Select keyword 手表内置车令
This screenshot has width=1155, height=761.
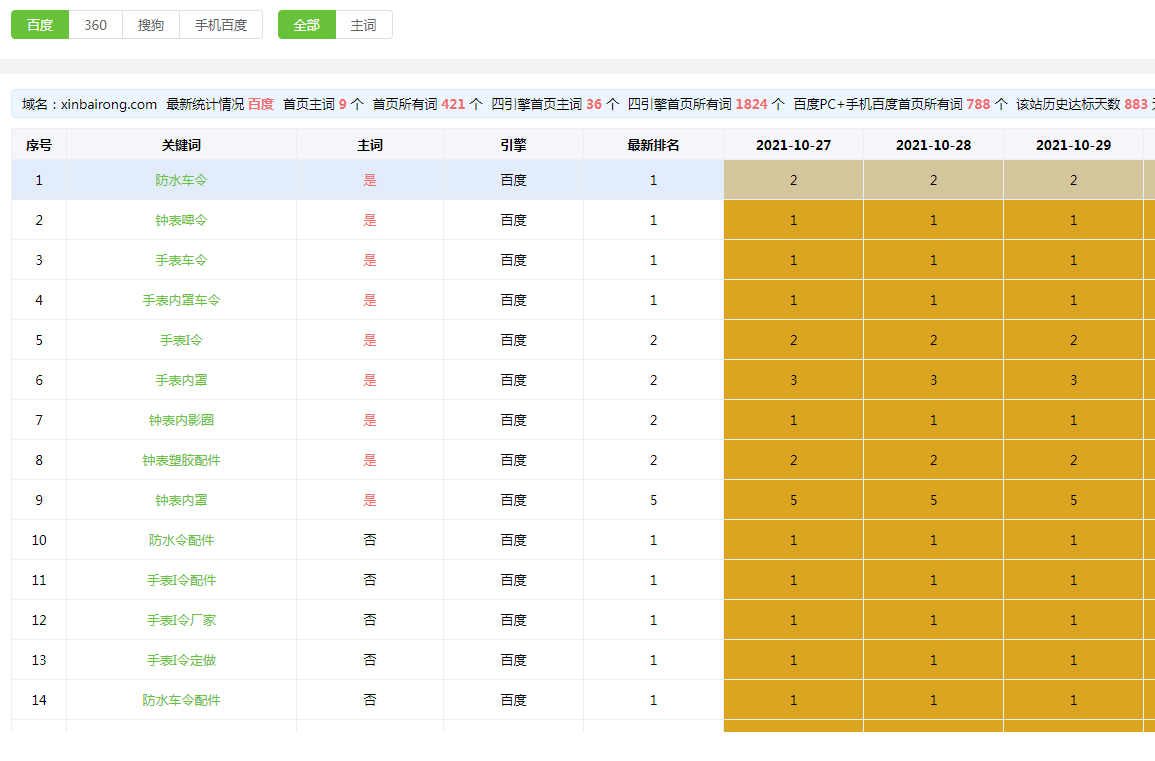181,300
